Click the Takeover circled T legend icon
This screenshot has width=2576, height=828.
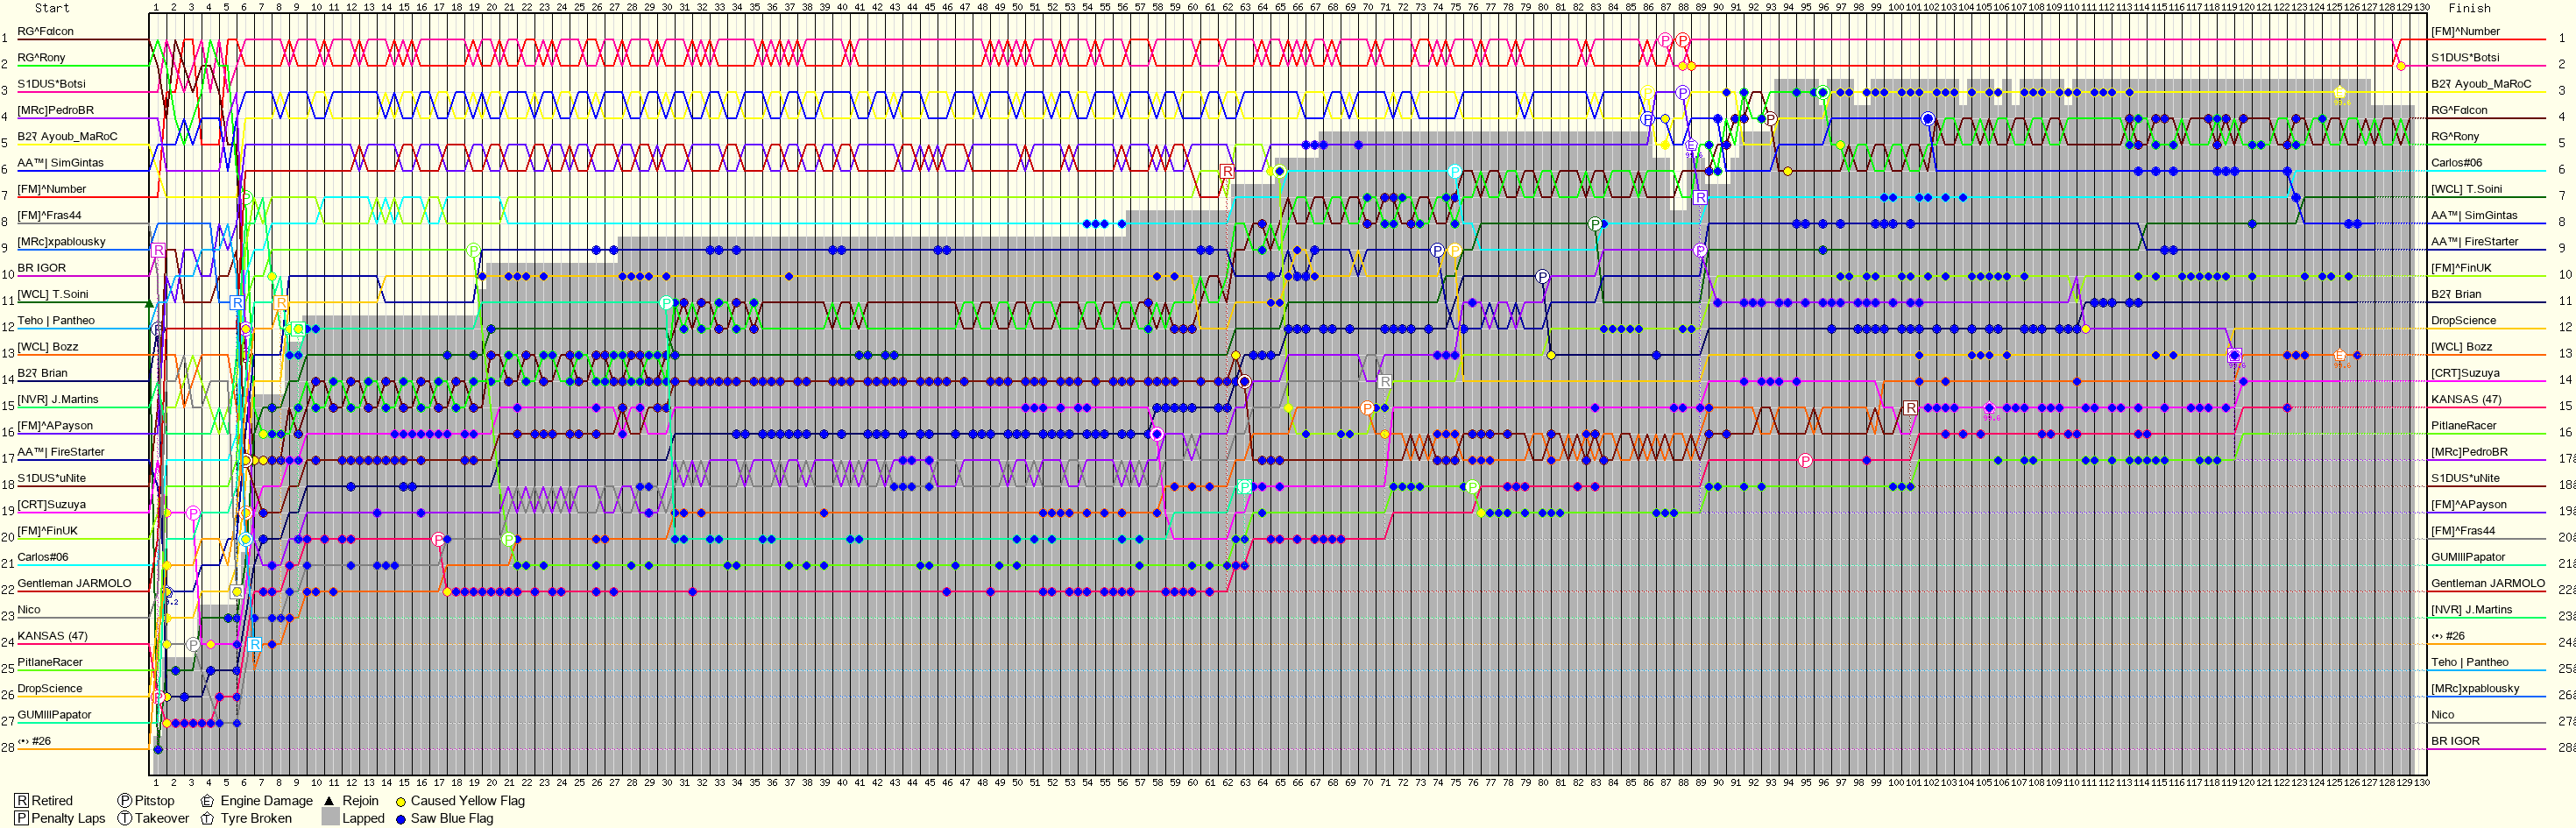[x=125, y=818]
